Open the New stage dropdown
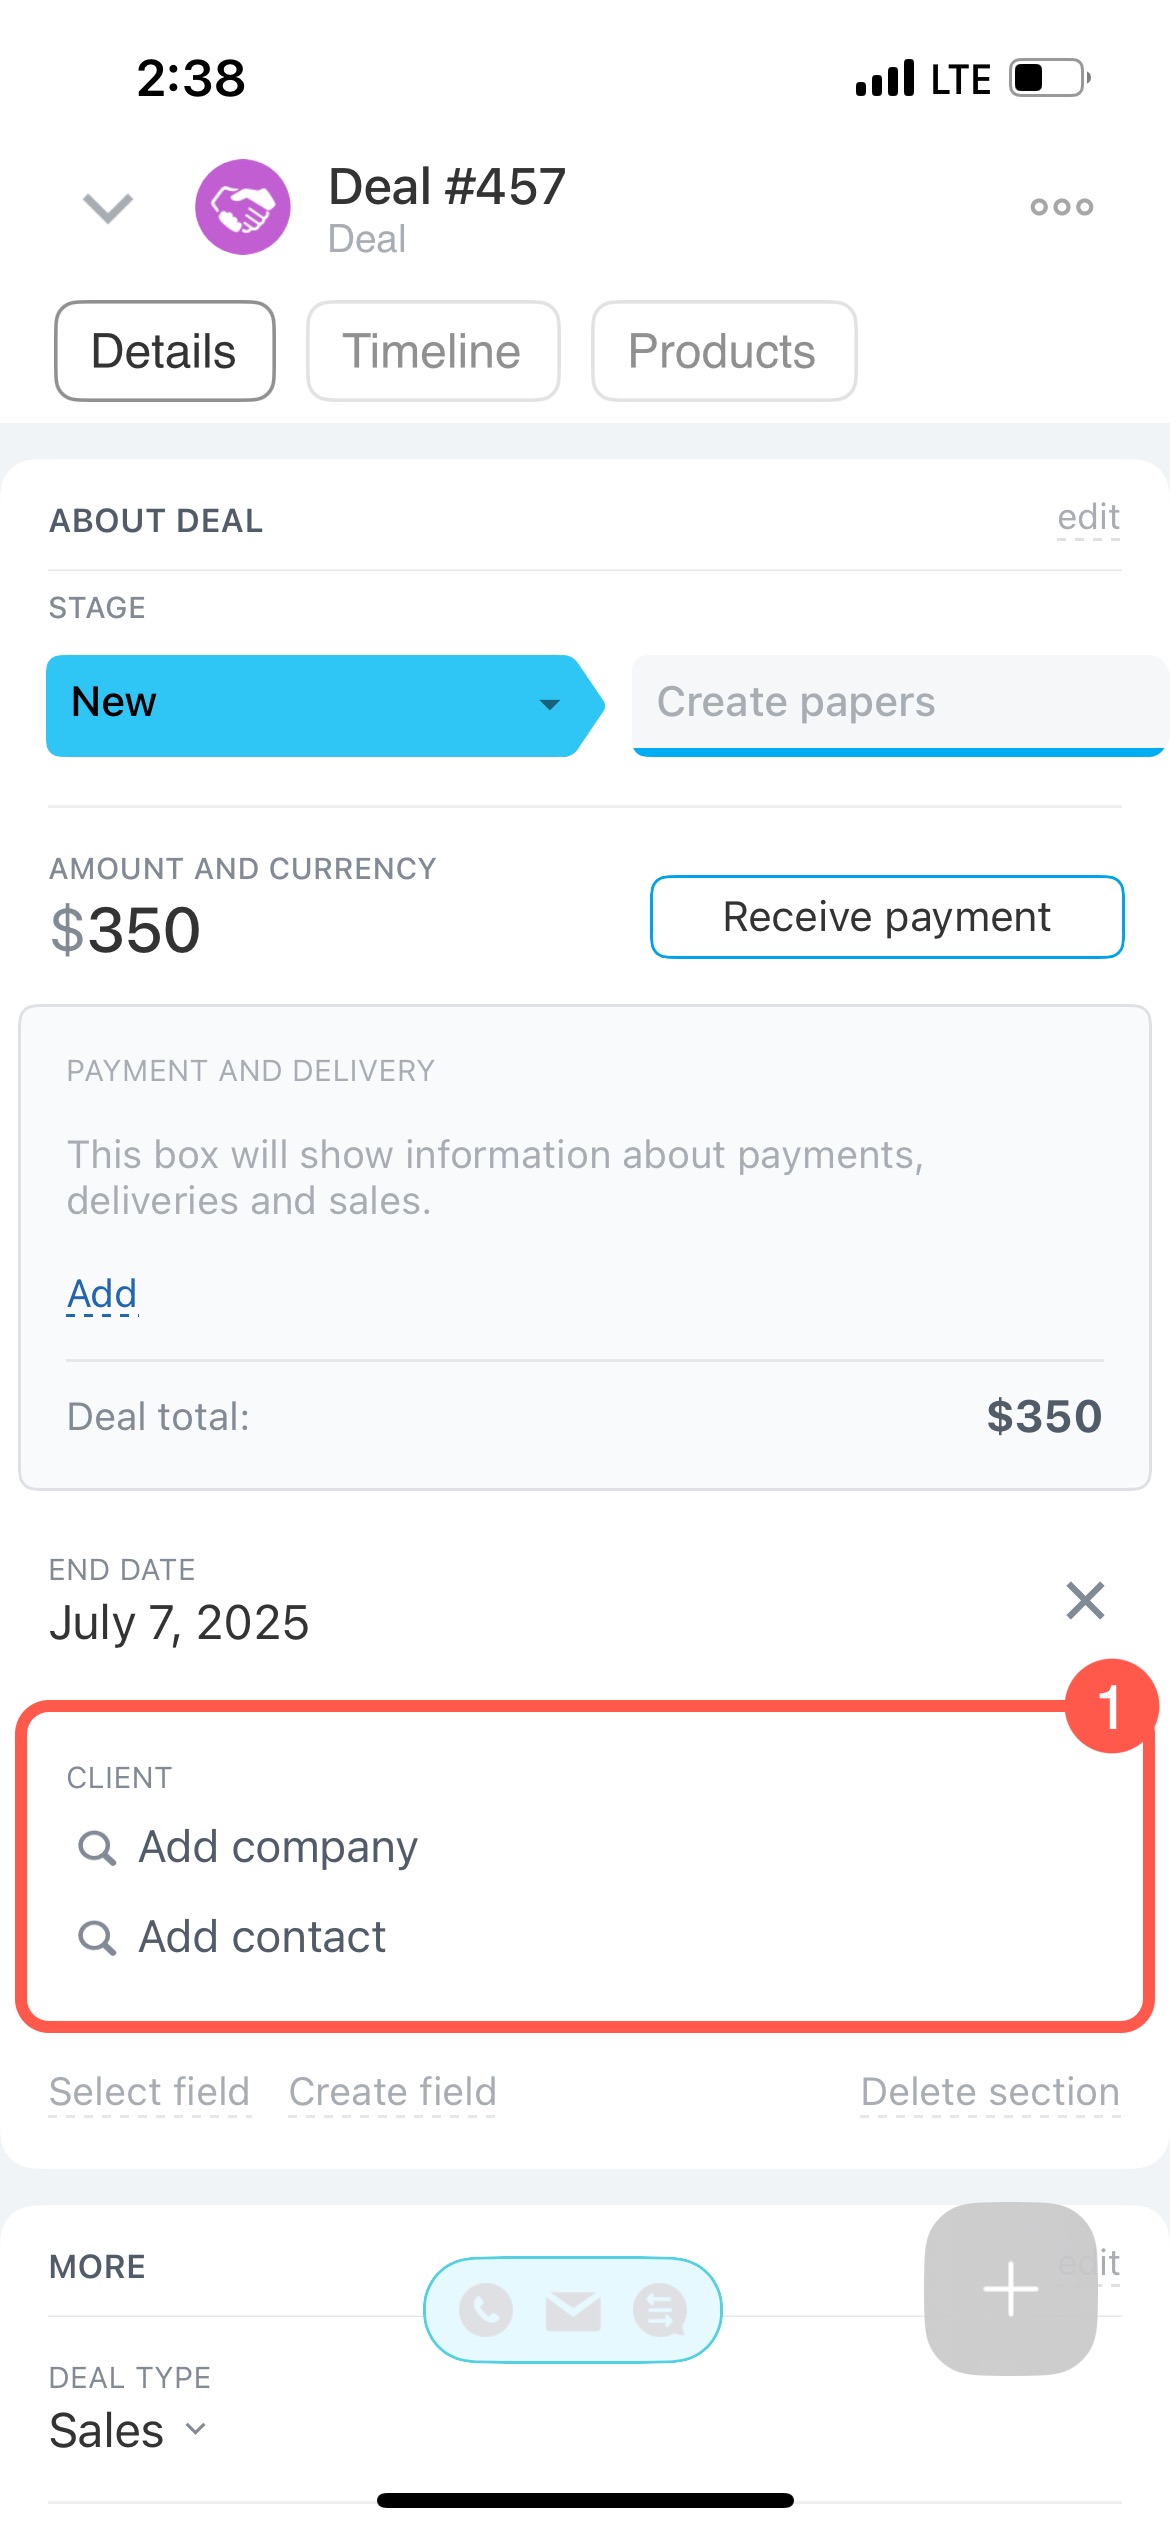Image resolution: width=1170 pixels, height=2532 pixels. pyautogui.click(x=549, y=704)
